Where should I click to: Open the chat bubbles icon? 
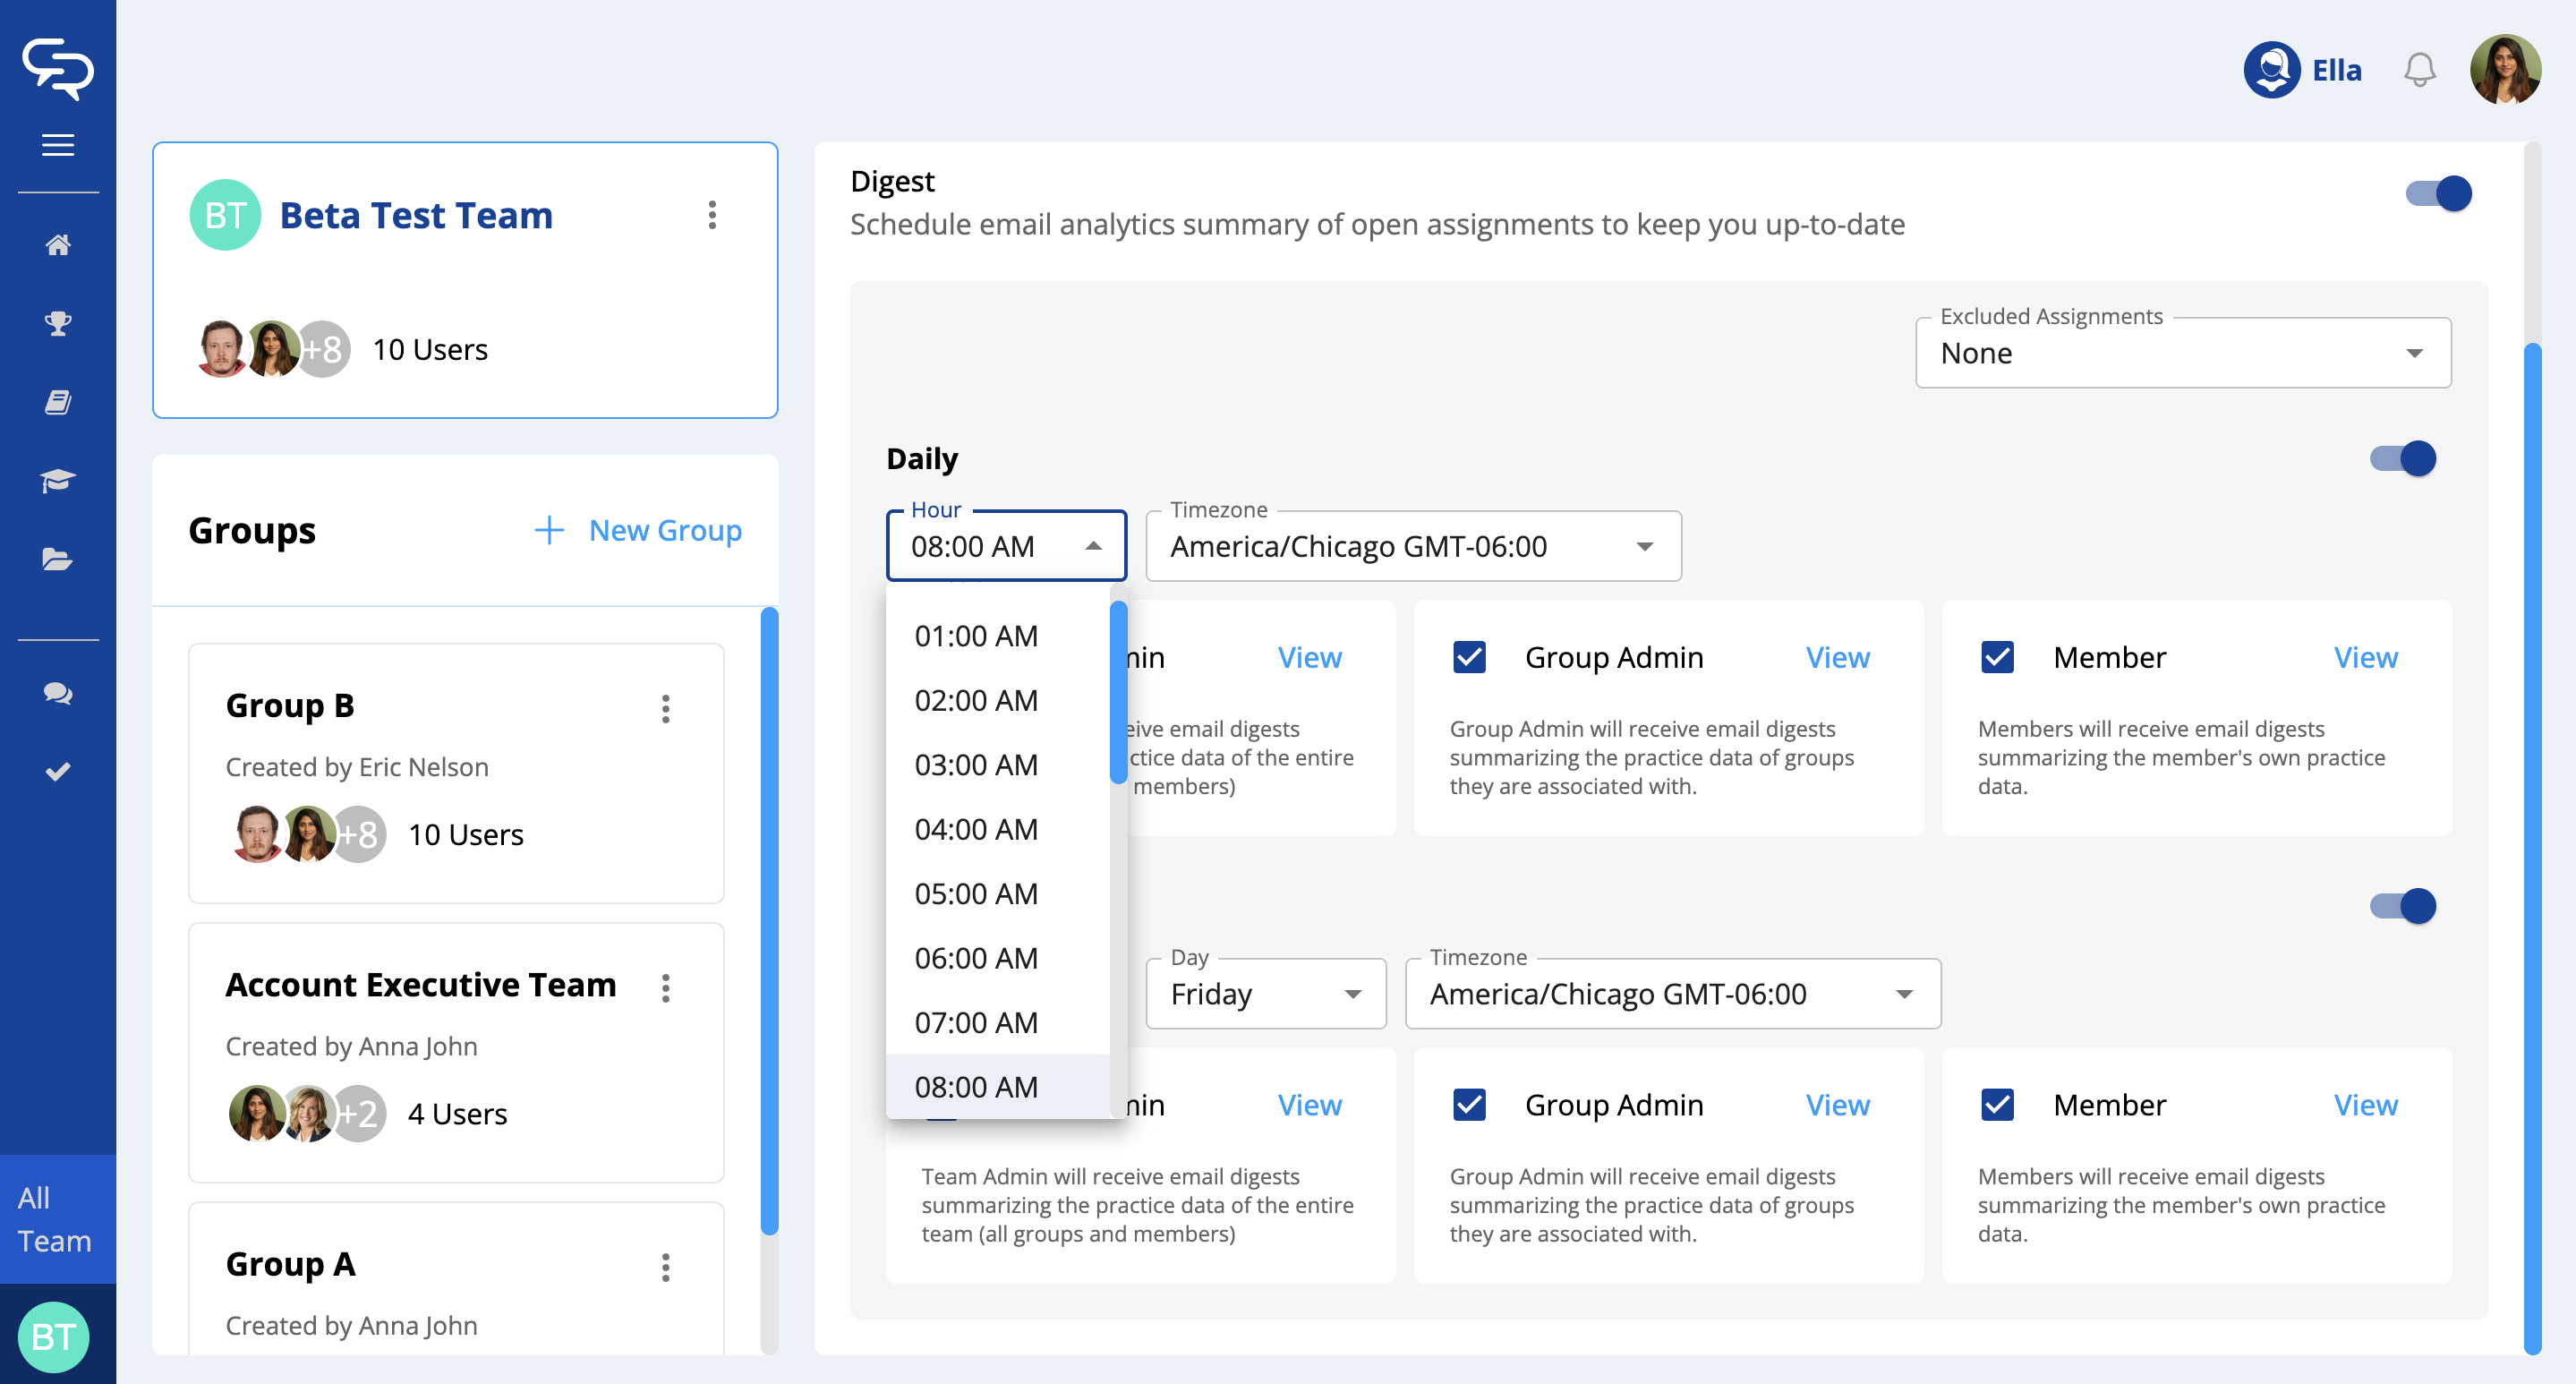pos(58,693)
